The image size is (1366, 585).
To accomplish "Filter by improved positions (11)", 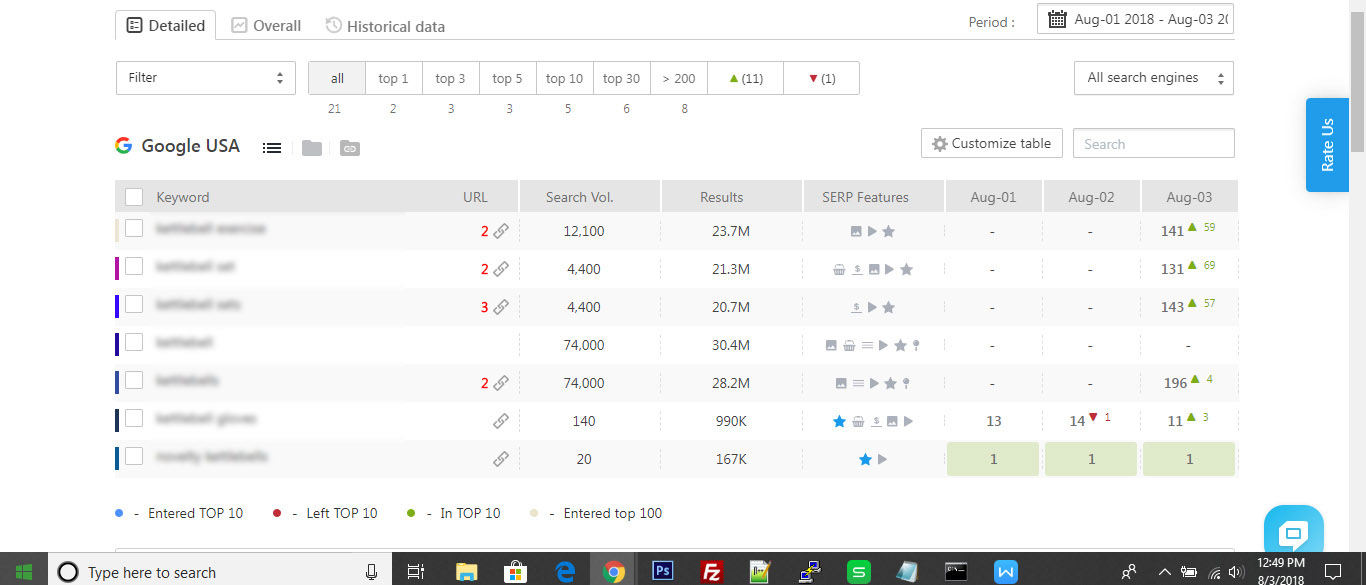I will pyautogui.click(x=746, y=78).
